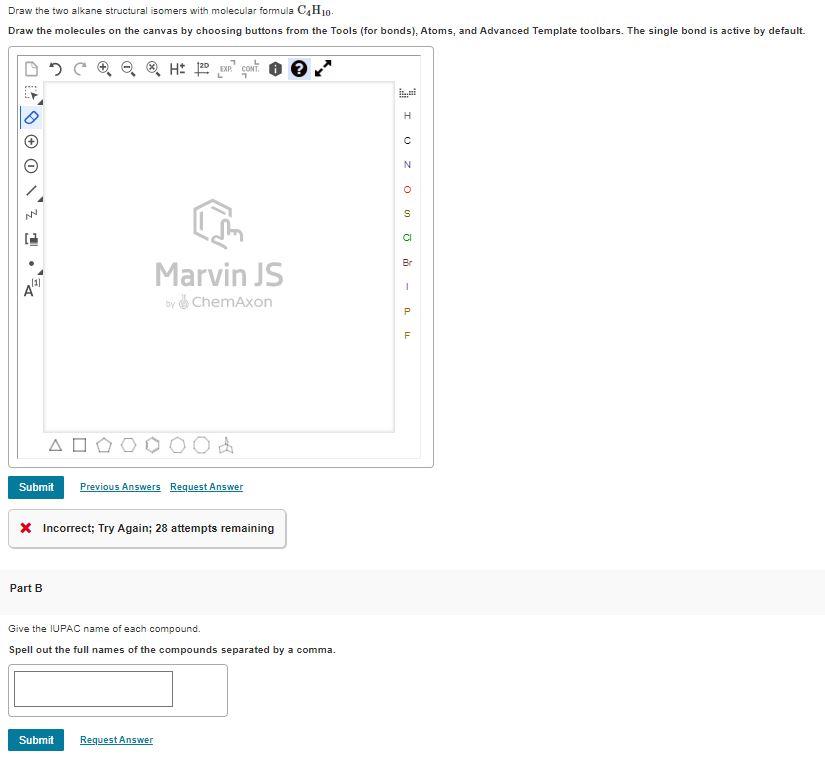Open the periodic table button
Viewport: 825px width, 760px height.
click(407, 93)
